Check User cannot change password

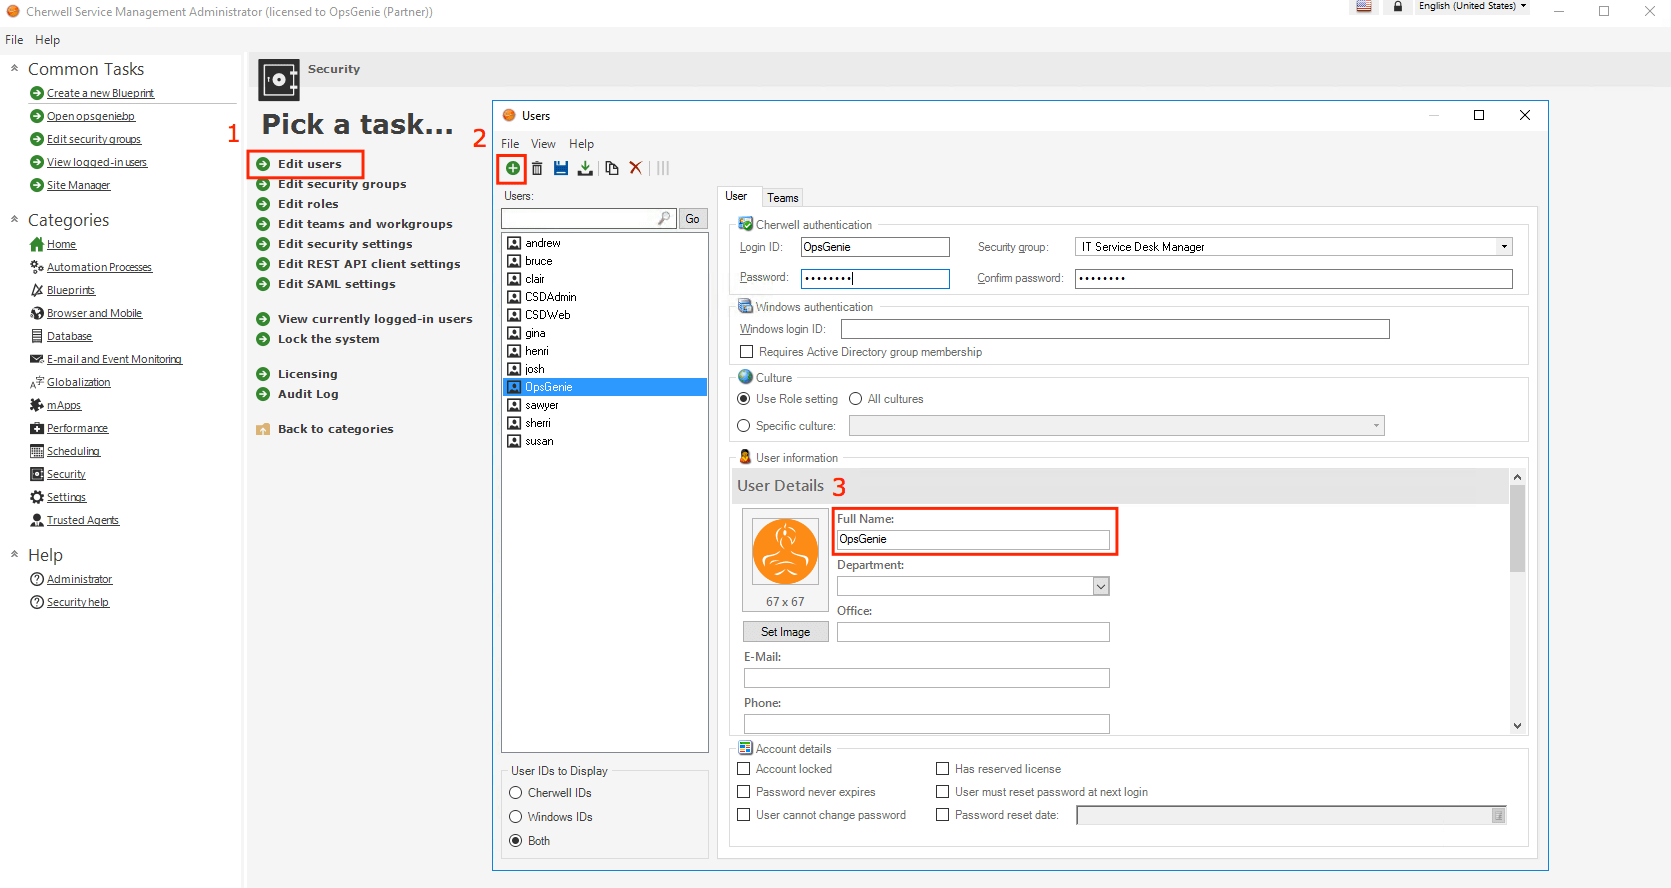744,815
